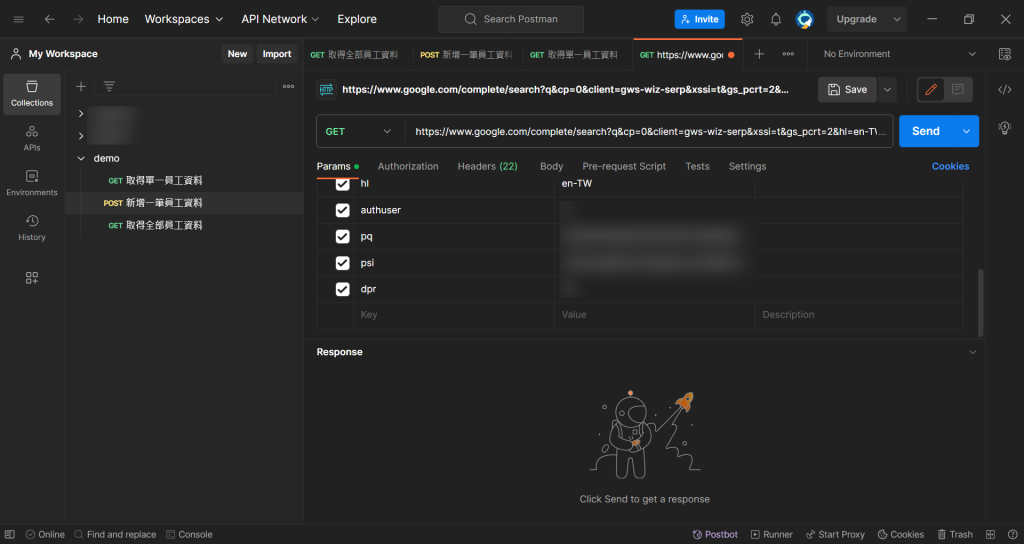Open the Console in status bar

(189, 534)
